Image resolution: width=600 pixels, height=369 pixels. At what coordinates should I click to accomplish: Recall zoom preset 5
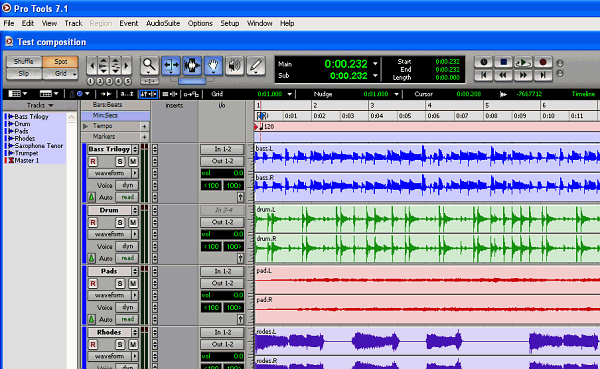pyautogui.click(x=127, y=81)
